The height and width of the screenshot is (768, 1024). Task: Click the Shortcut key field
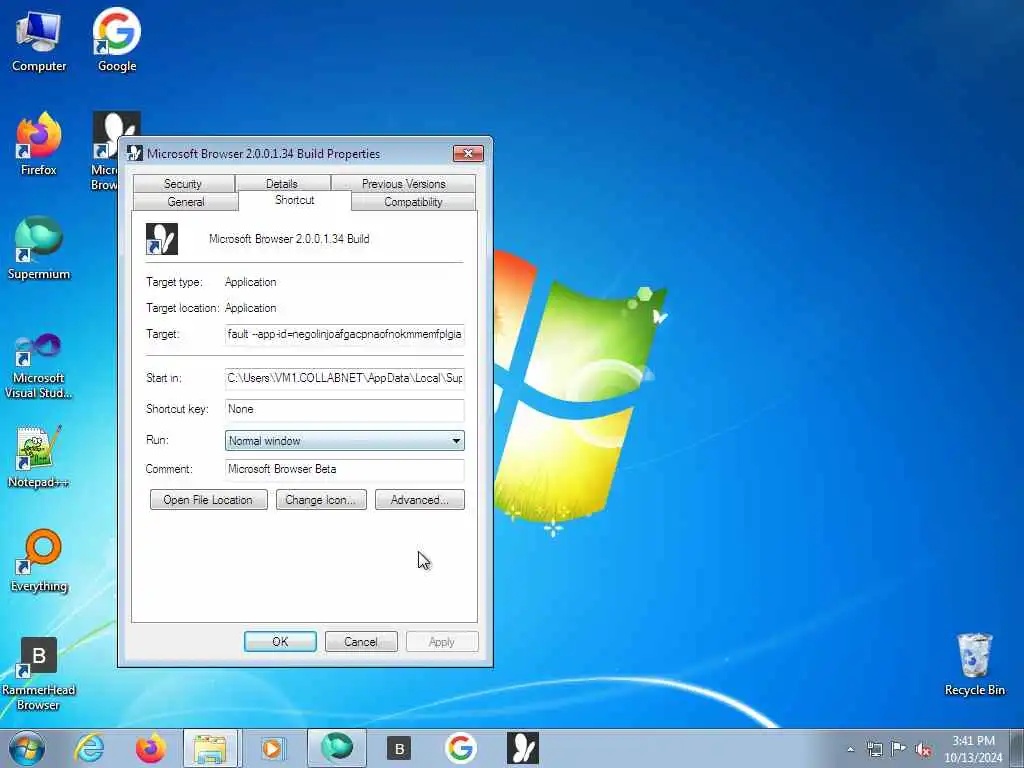[344, 409]
